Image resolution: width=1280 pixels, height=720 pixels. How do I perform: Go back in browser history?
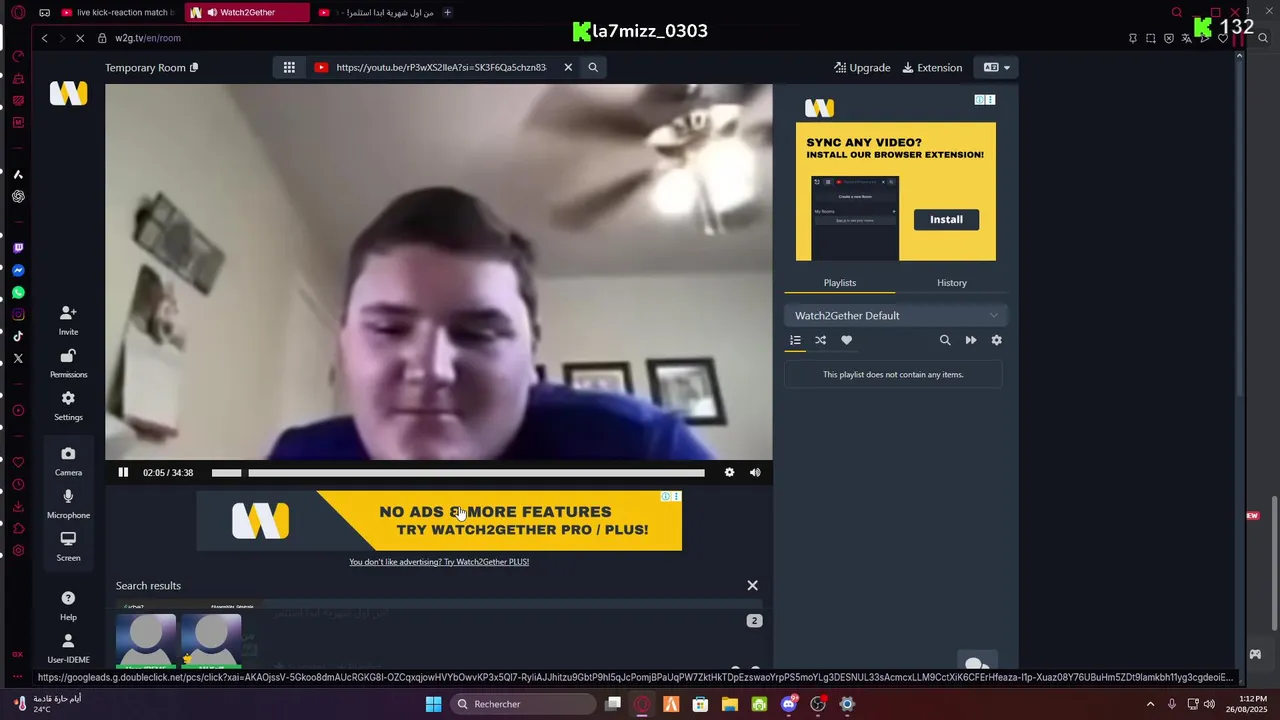pos(44,38)
